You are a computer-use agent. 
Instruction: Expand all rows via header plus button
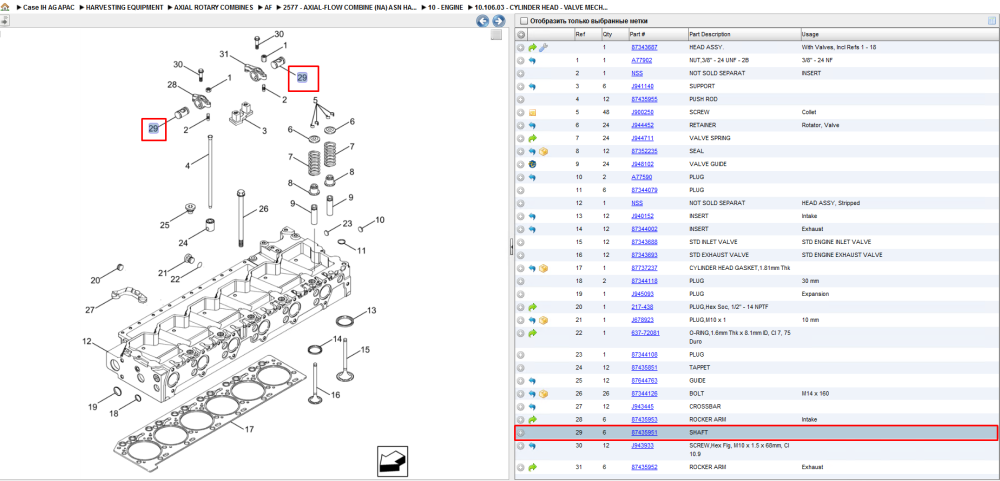[x=520, y=34]
